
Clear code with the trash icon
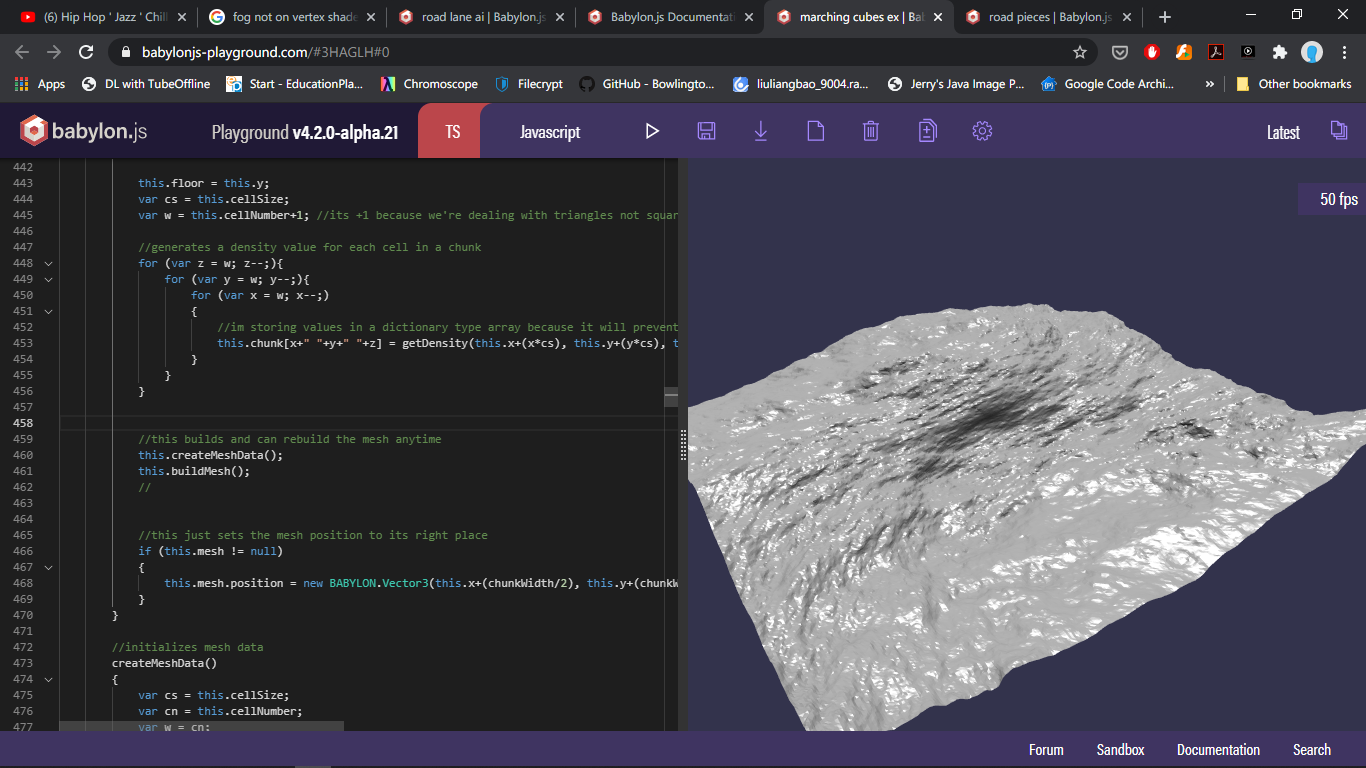(870, 131)
